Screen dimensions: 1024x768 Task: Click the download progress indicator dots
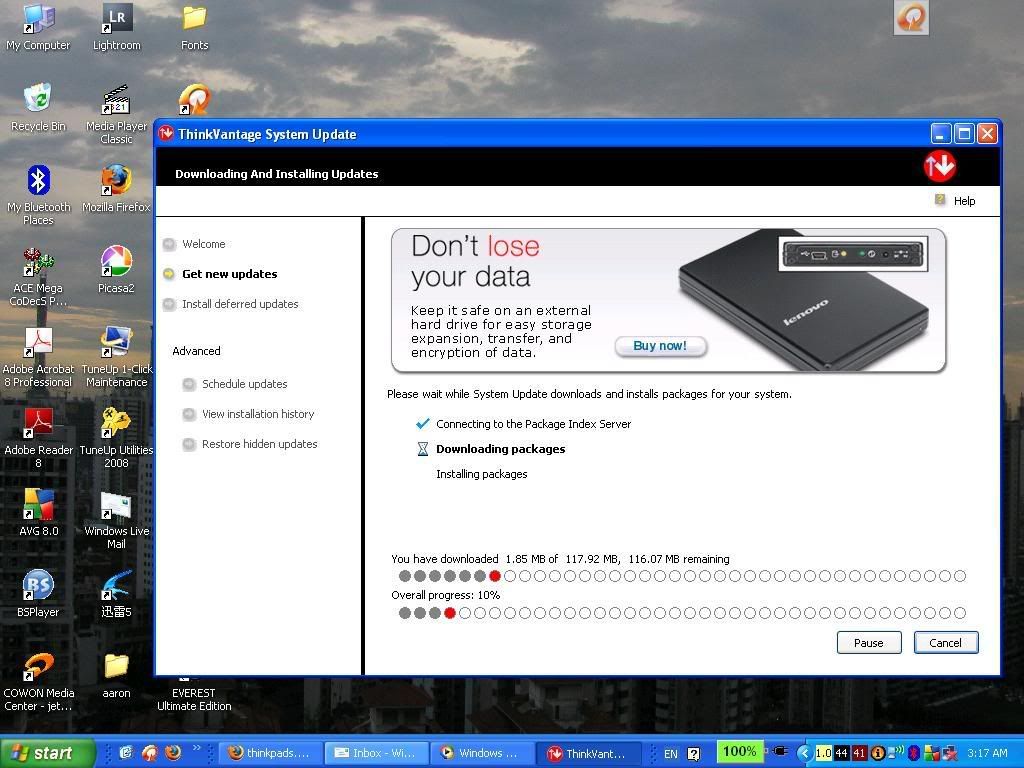[682, 576]
